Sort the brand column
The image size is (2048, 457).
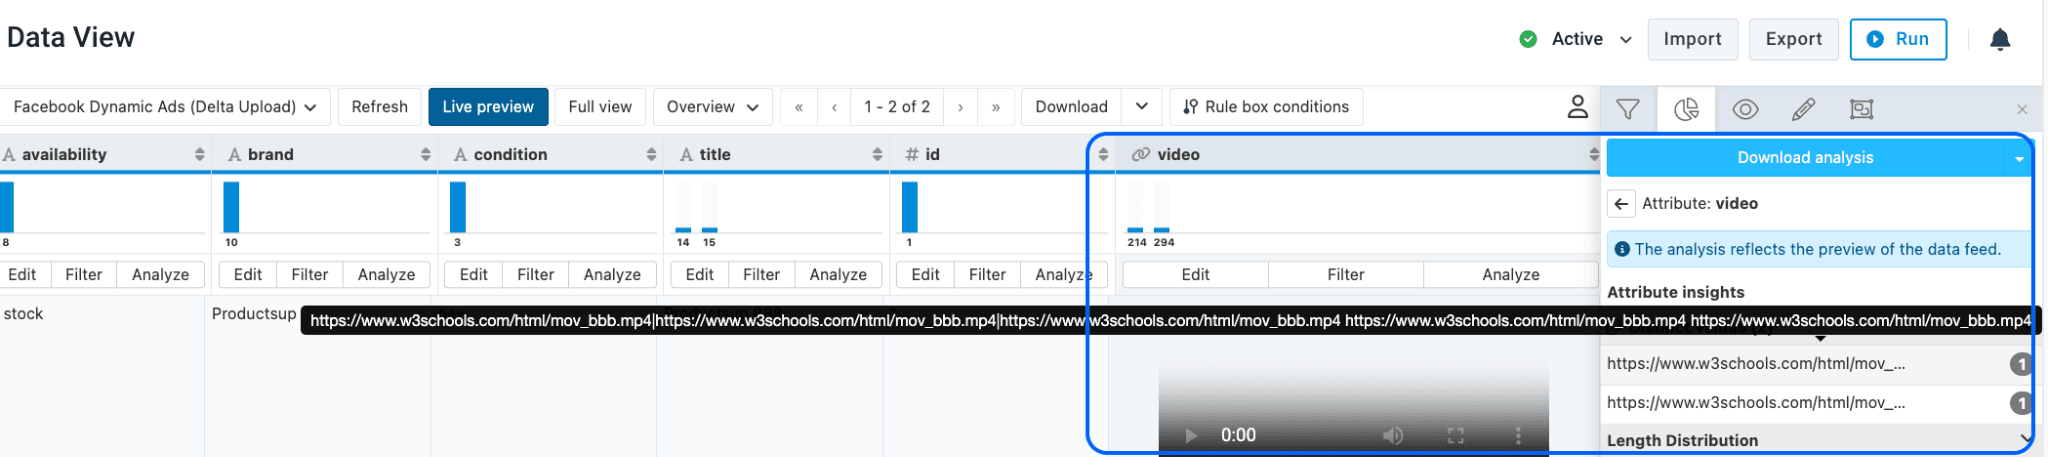point(425,154)
